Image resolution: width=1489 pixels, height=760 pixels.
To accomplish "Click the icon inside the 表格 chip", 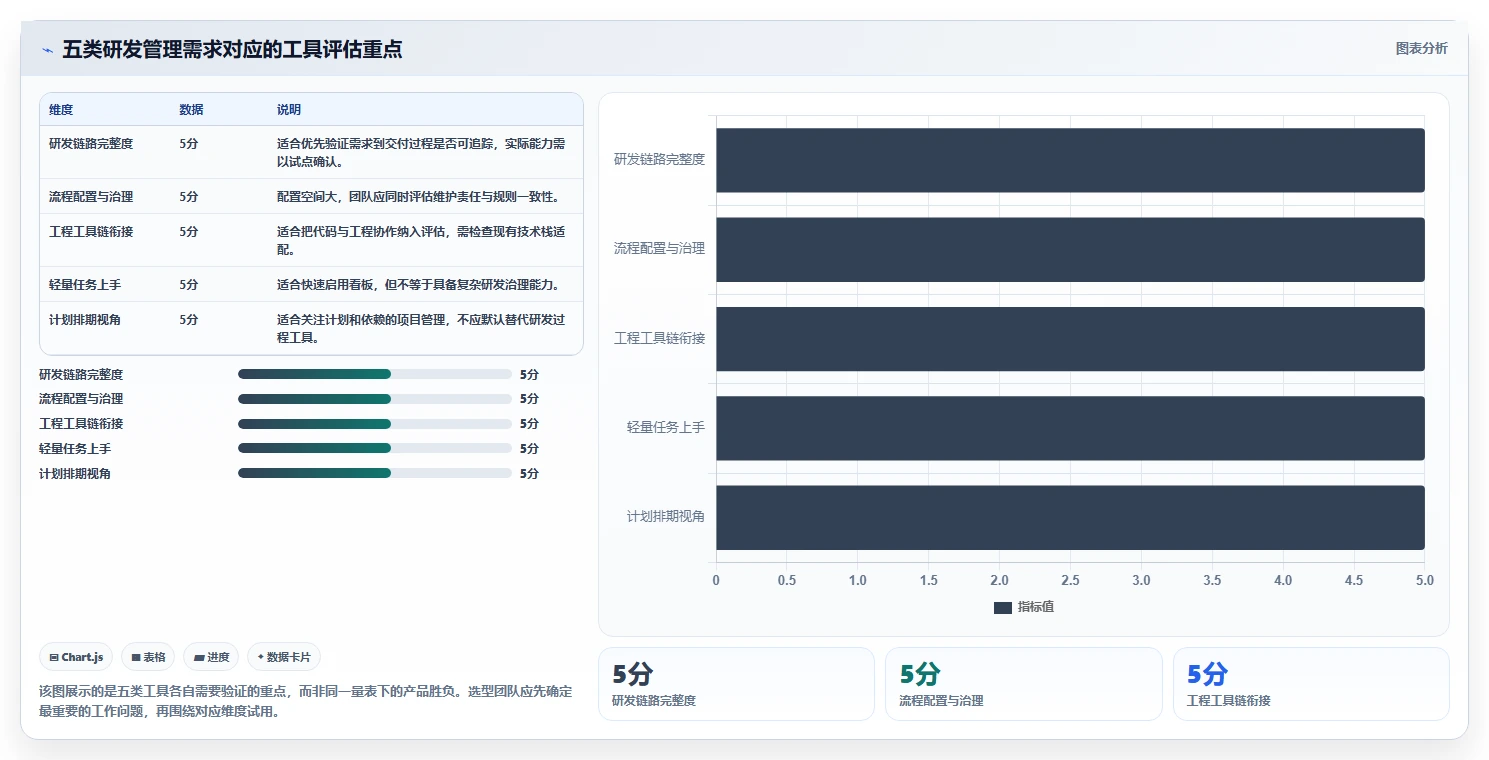I will click(x=136, y=657).
